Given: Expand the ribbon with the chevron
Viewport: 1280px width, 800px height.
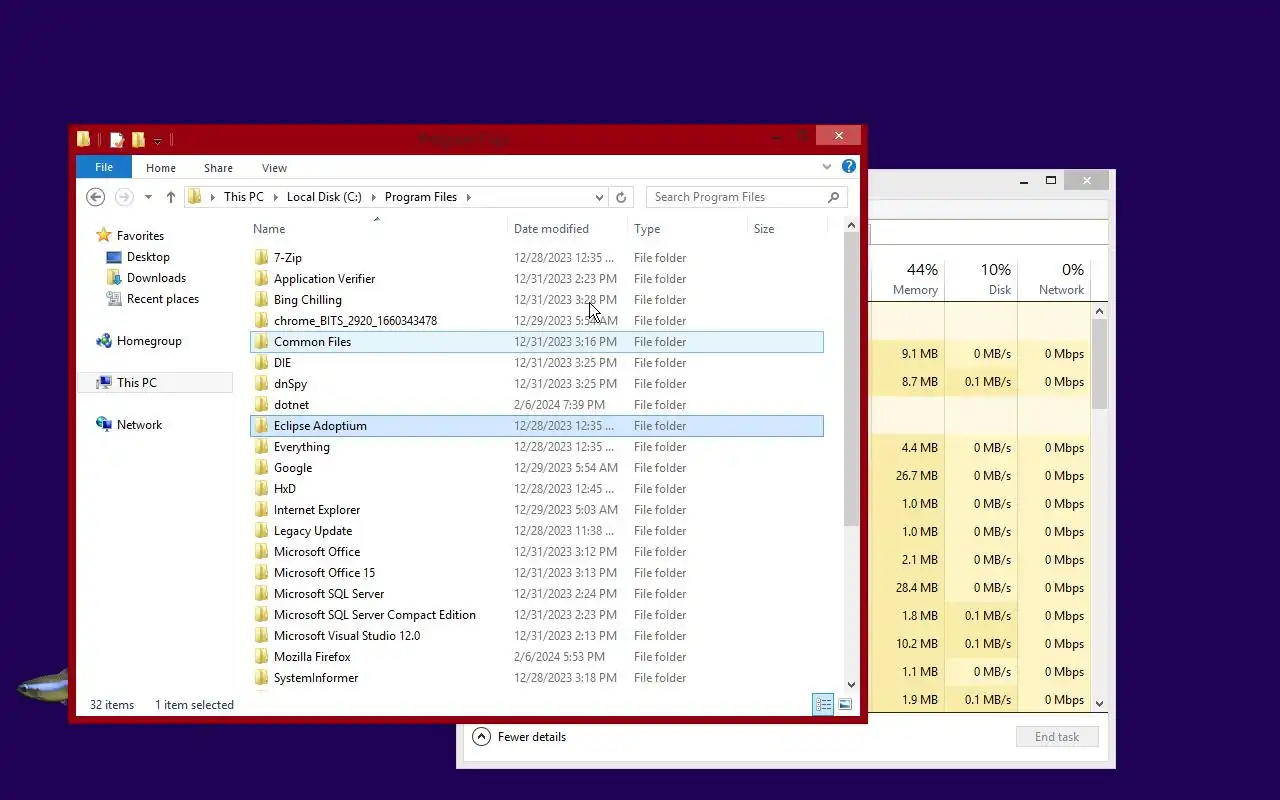Looking at the screenshot, I should (827, 167).
